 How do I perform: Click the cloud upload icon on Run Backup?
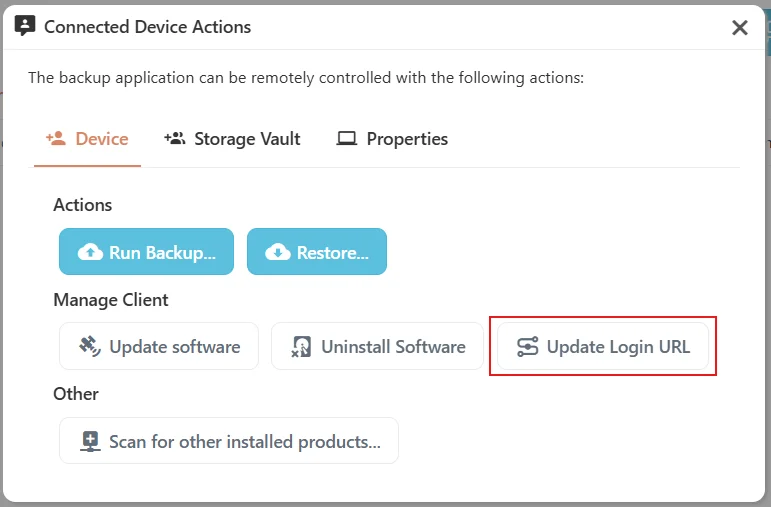(x=90, y=252)
